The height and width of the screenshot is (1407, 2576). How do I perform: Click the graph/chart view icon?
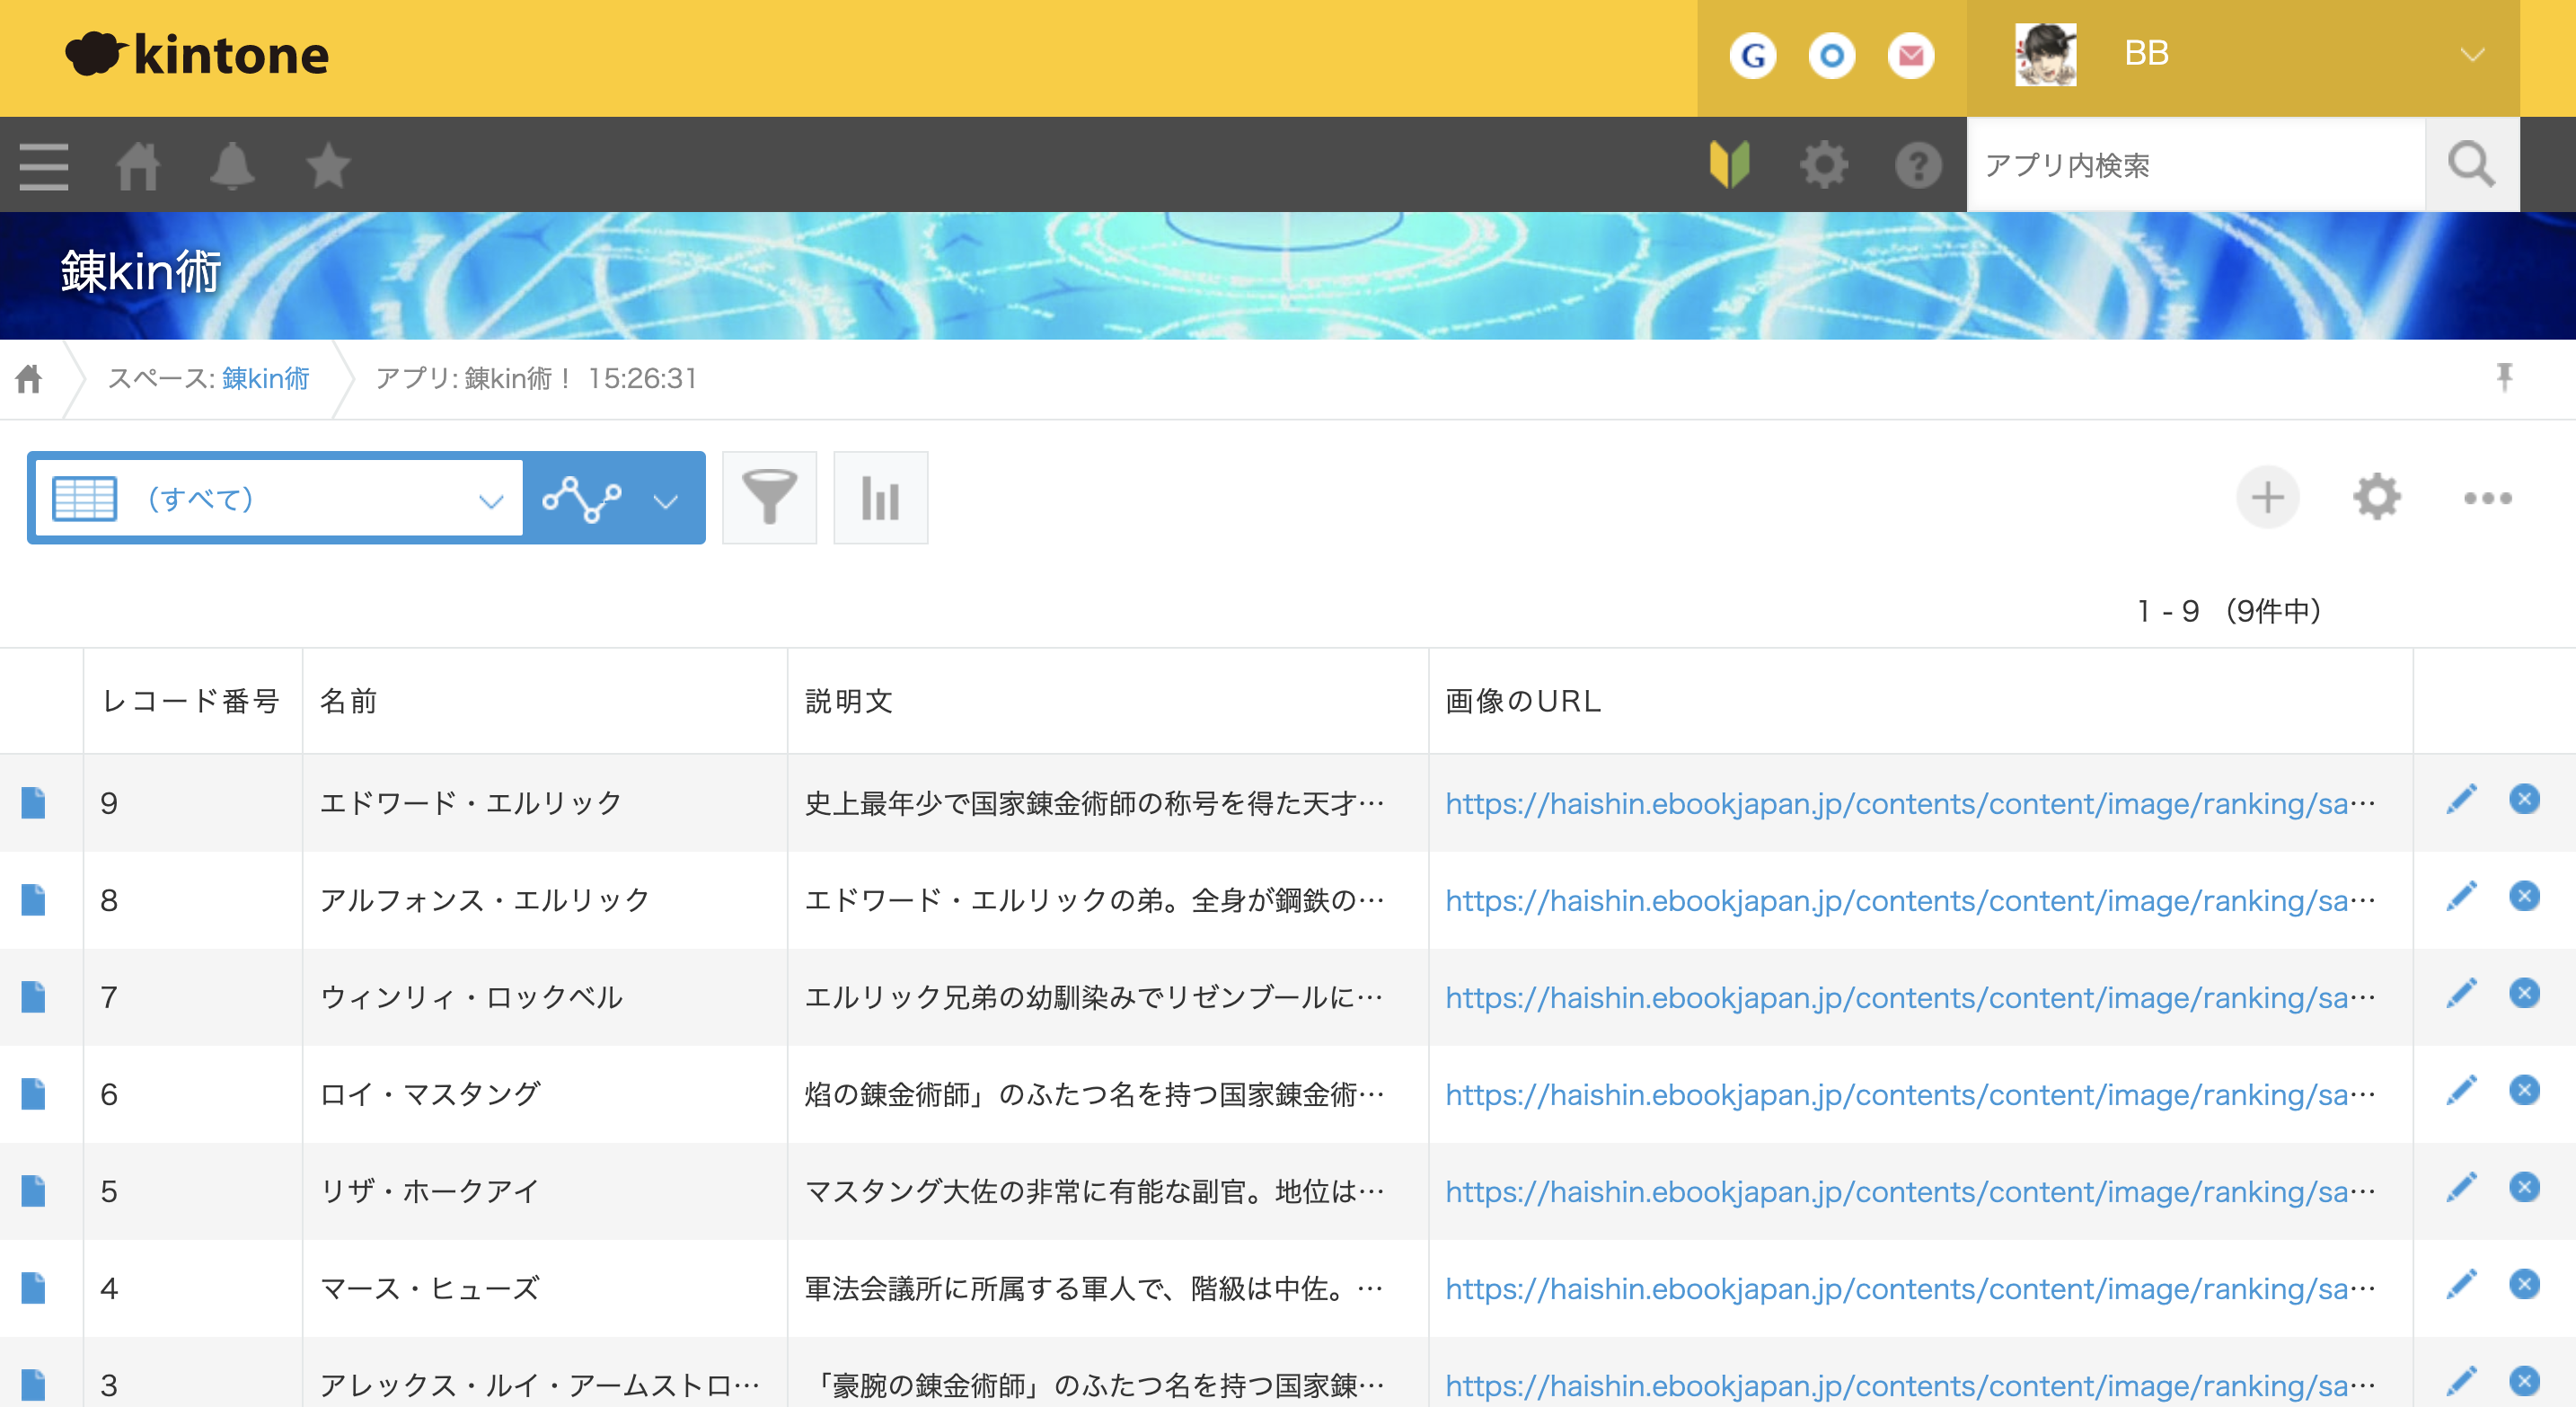[x=883, y=498]
